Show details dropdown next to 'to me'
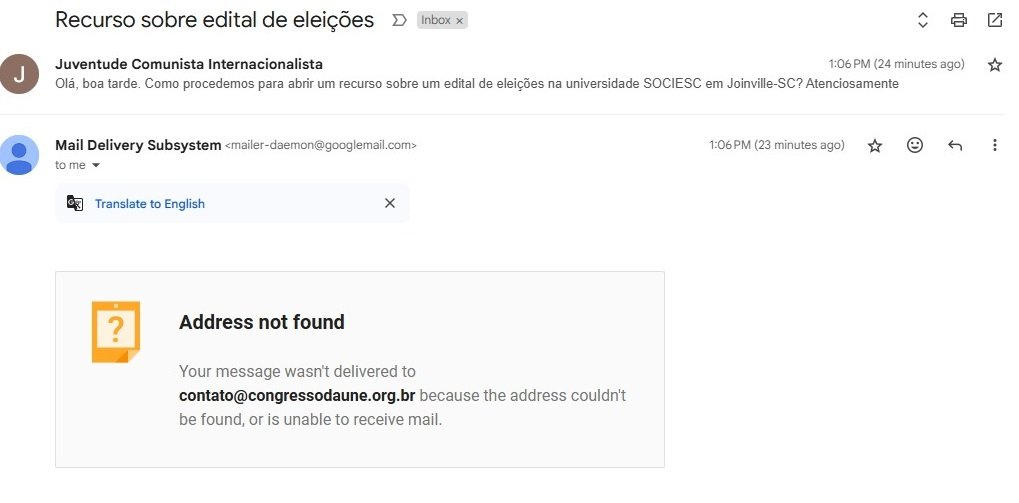The image size is (1019, 503). point(96,166)
